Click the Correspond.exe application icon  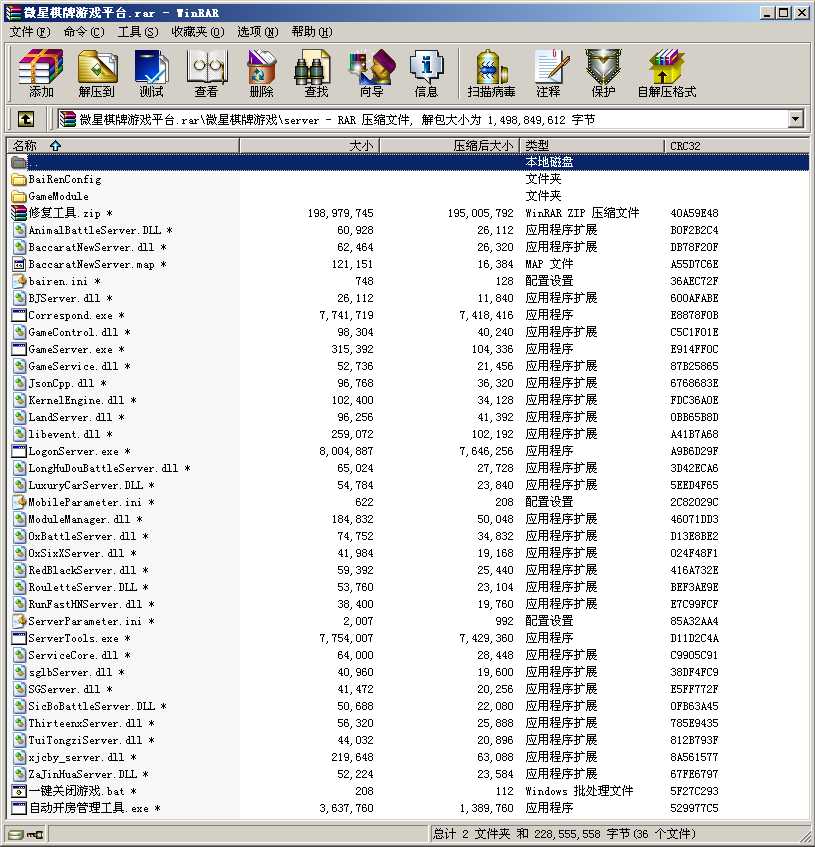(19, 315)
